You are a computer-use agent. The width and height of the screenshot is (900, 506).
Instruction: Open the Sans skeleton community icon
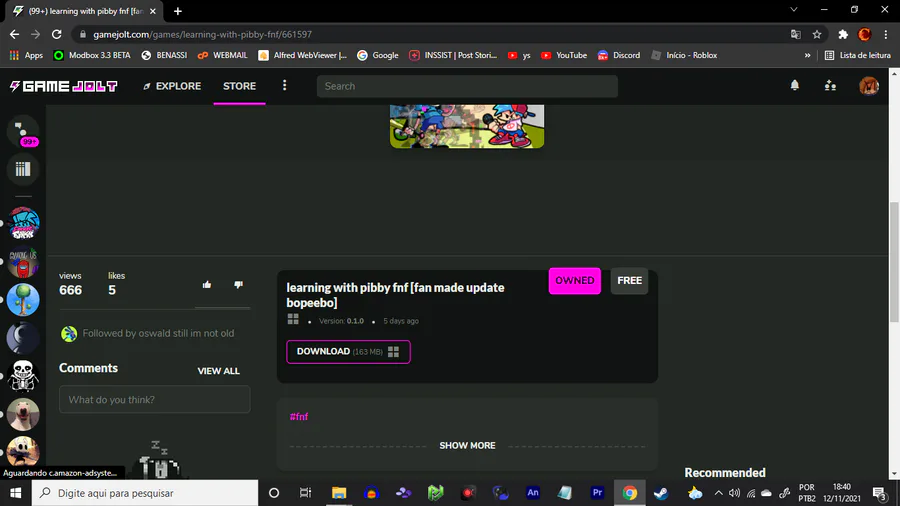point(23,376)
